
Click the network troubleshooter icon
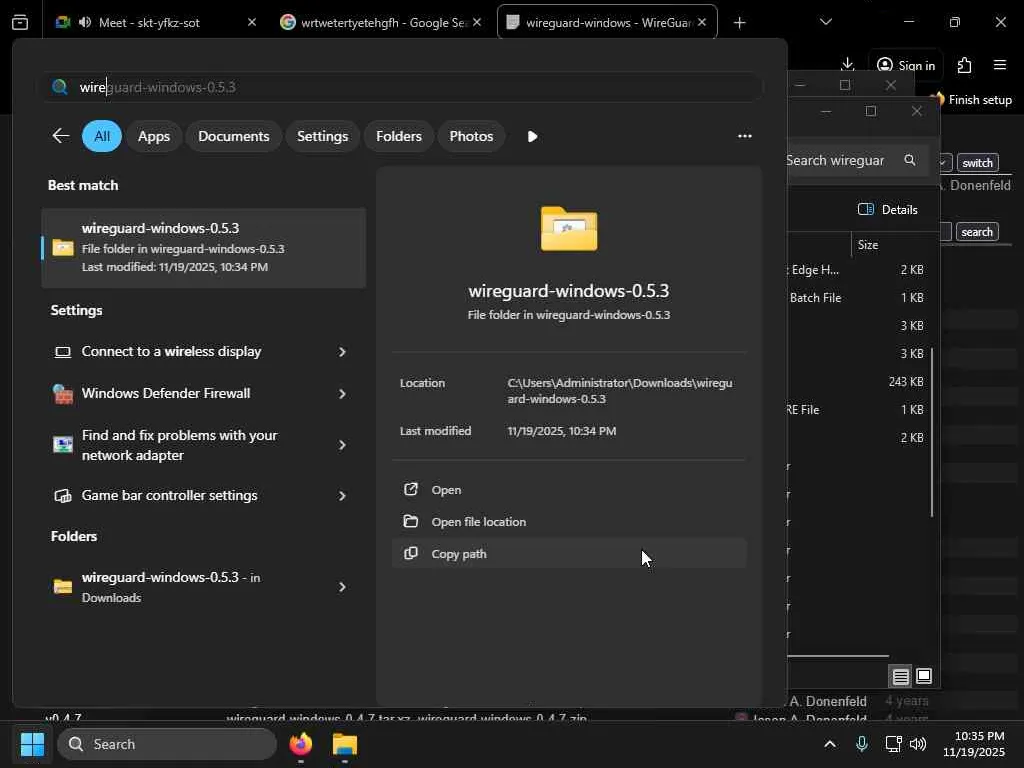pyautogui.click(x=63, y=445)
